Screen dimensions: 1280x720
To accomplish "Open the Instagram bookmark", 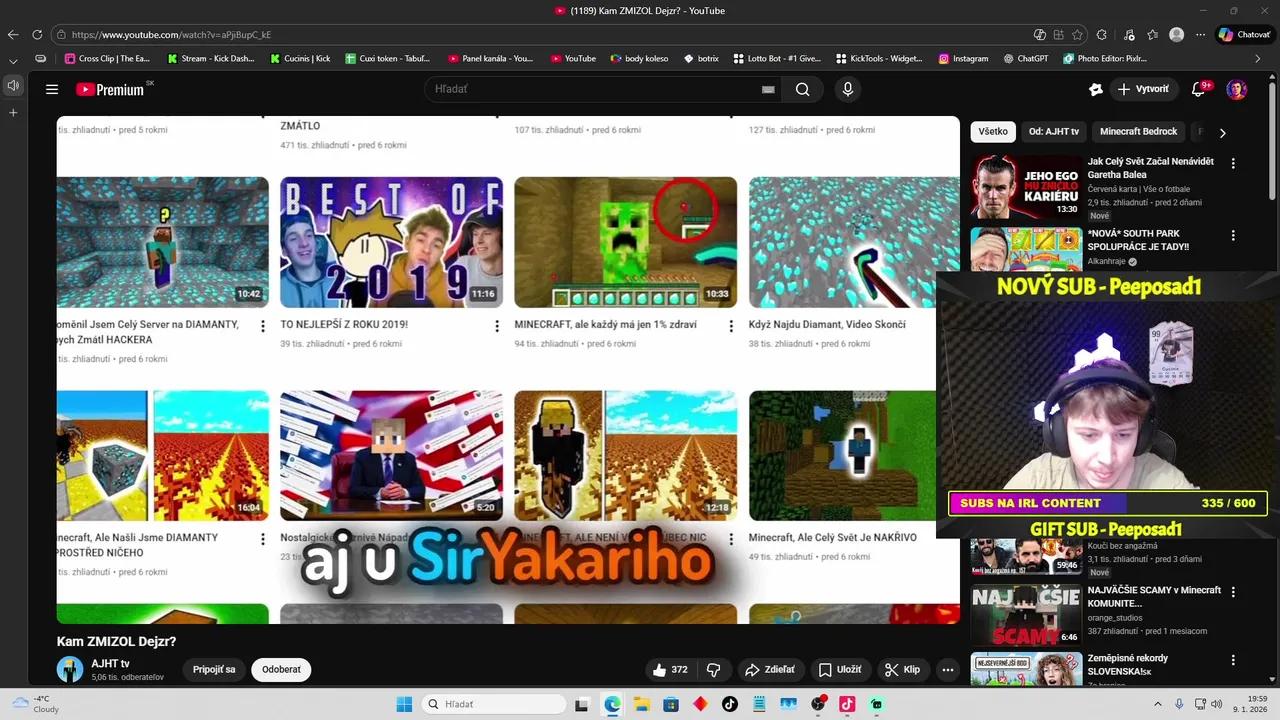I will point(963,59).
